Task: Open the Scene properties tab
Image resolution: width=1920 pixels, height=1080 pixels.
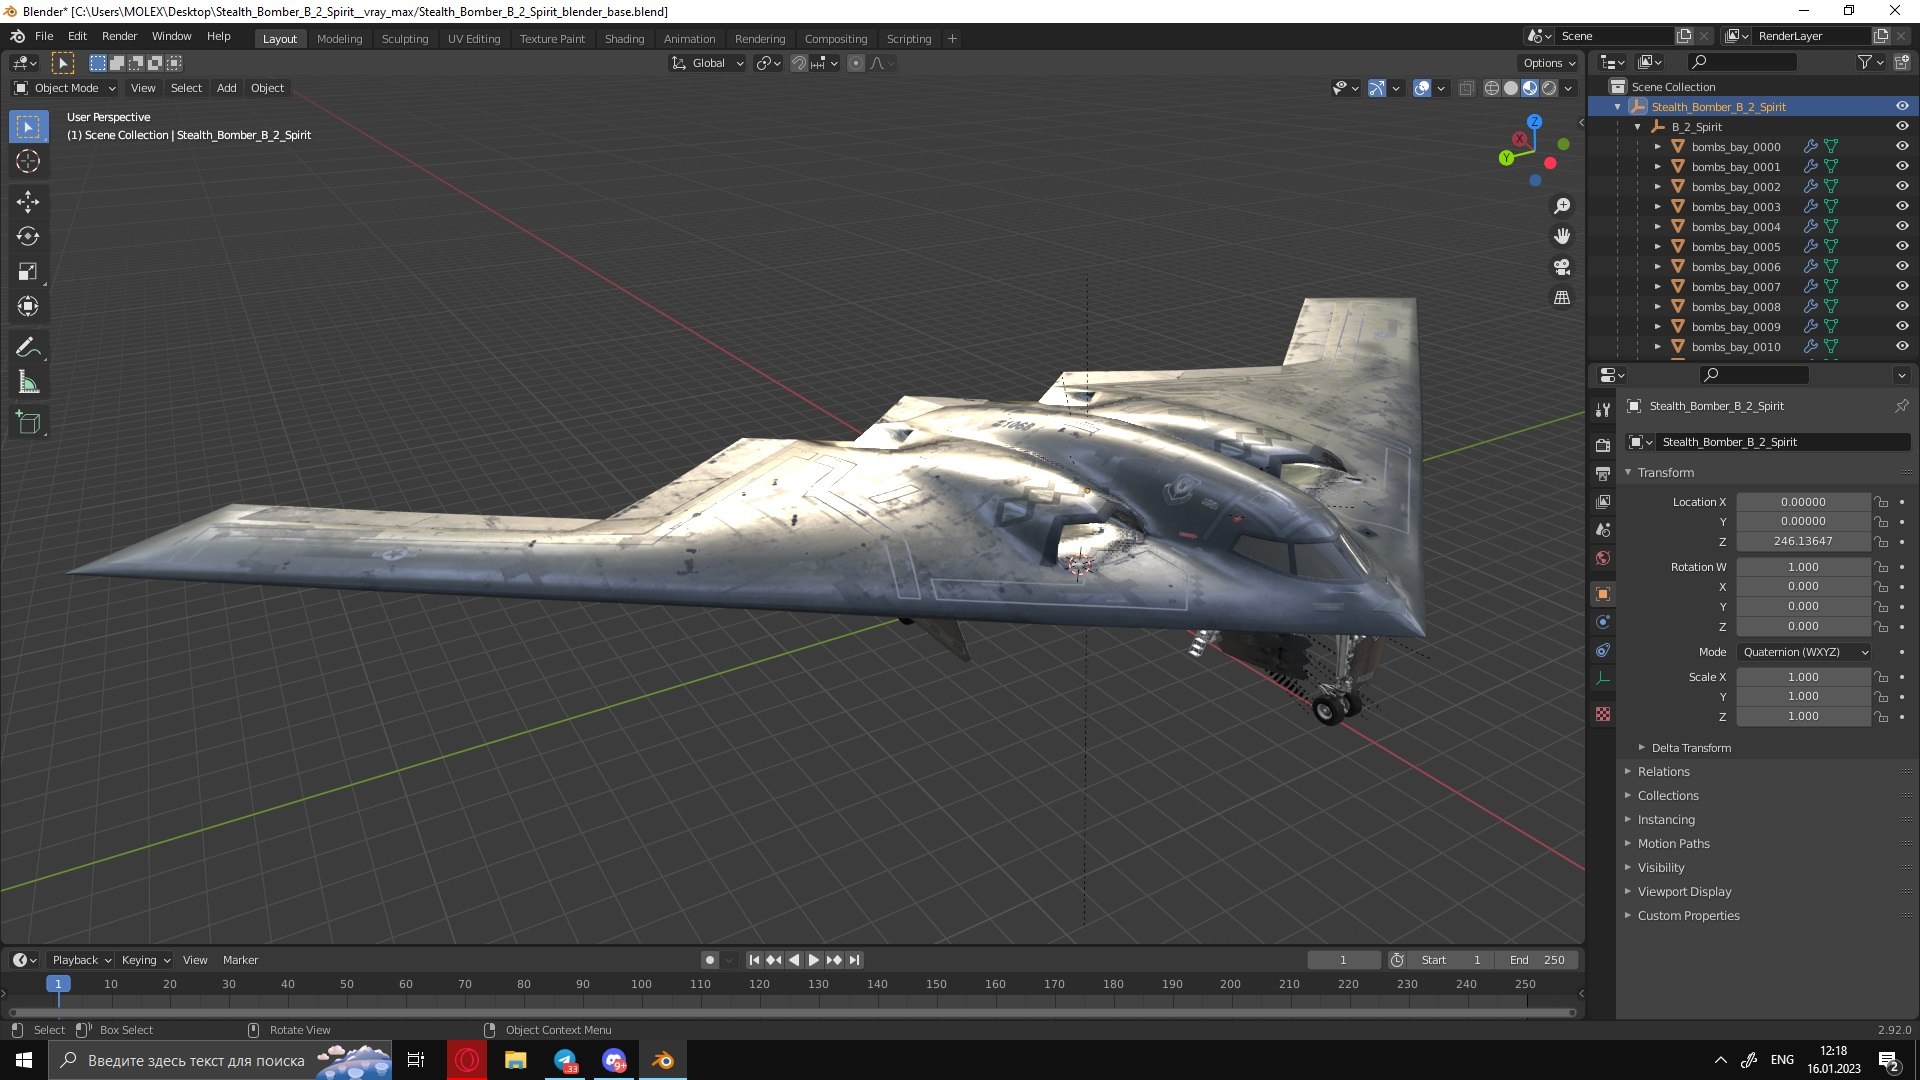Action: pos(1603,530)
